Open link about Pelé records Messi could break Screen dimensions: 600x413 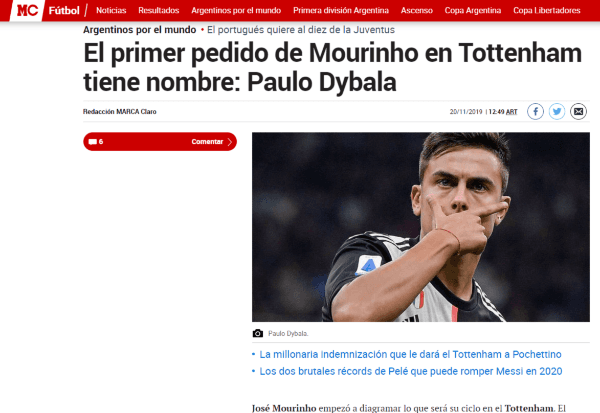click(411, 371)
